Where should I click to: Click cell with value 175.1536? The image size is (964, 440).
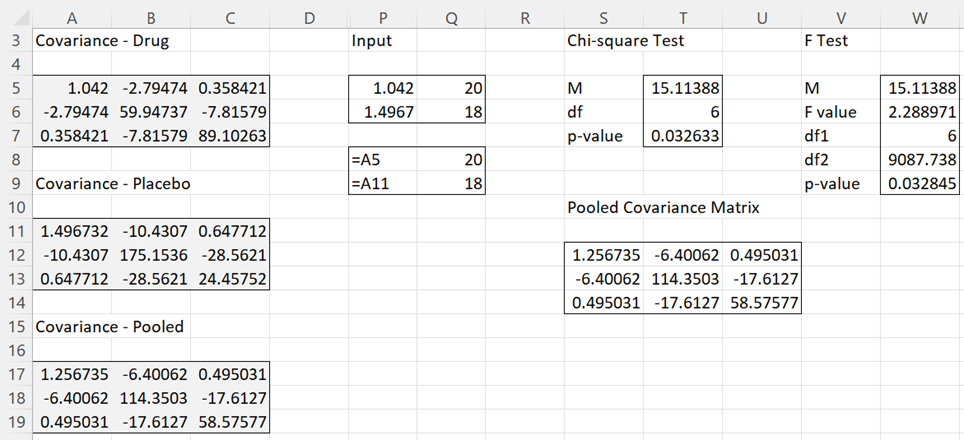point(151,255)
